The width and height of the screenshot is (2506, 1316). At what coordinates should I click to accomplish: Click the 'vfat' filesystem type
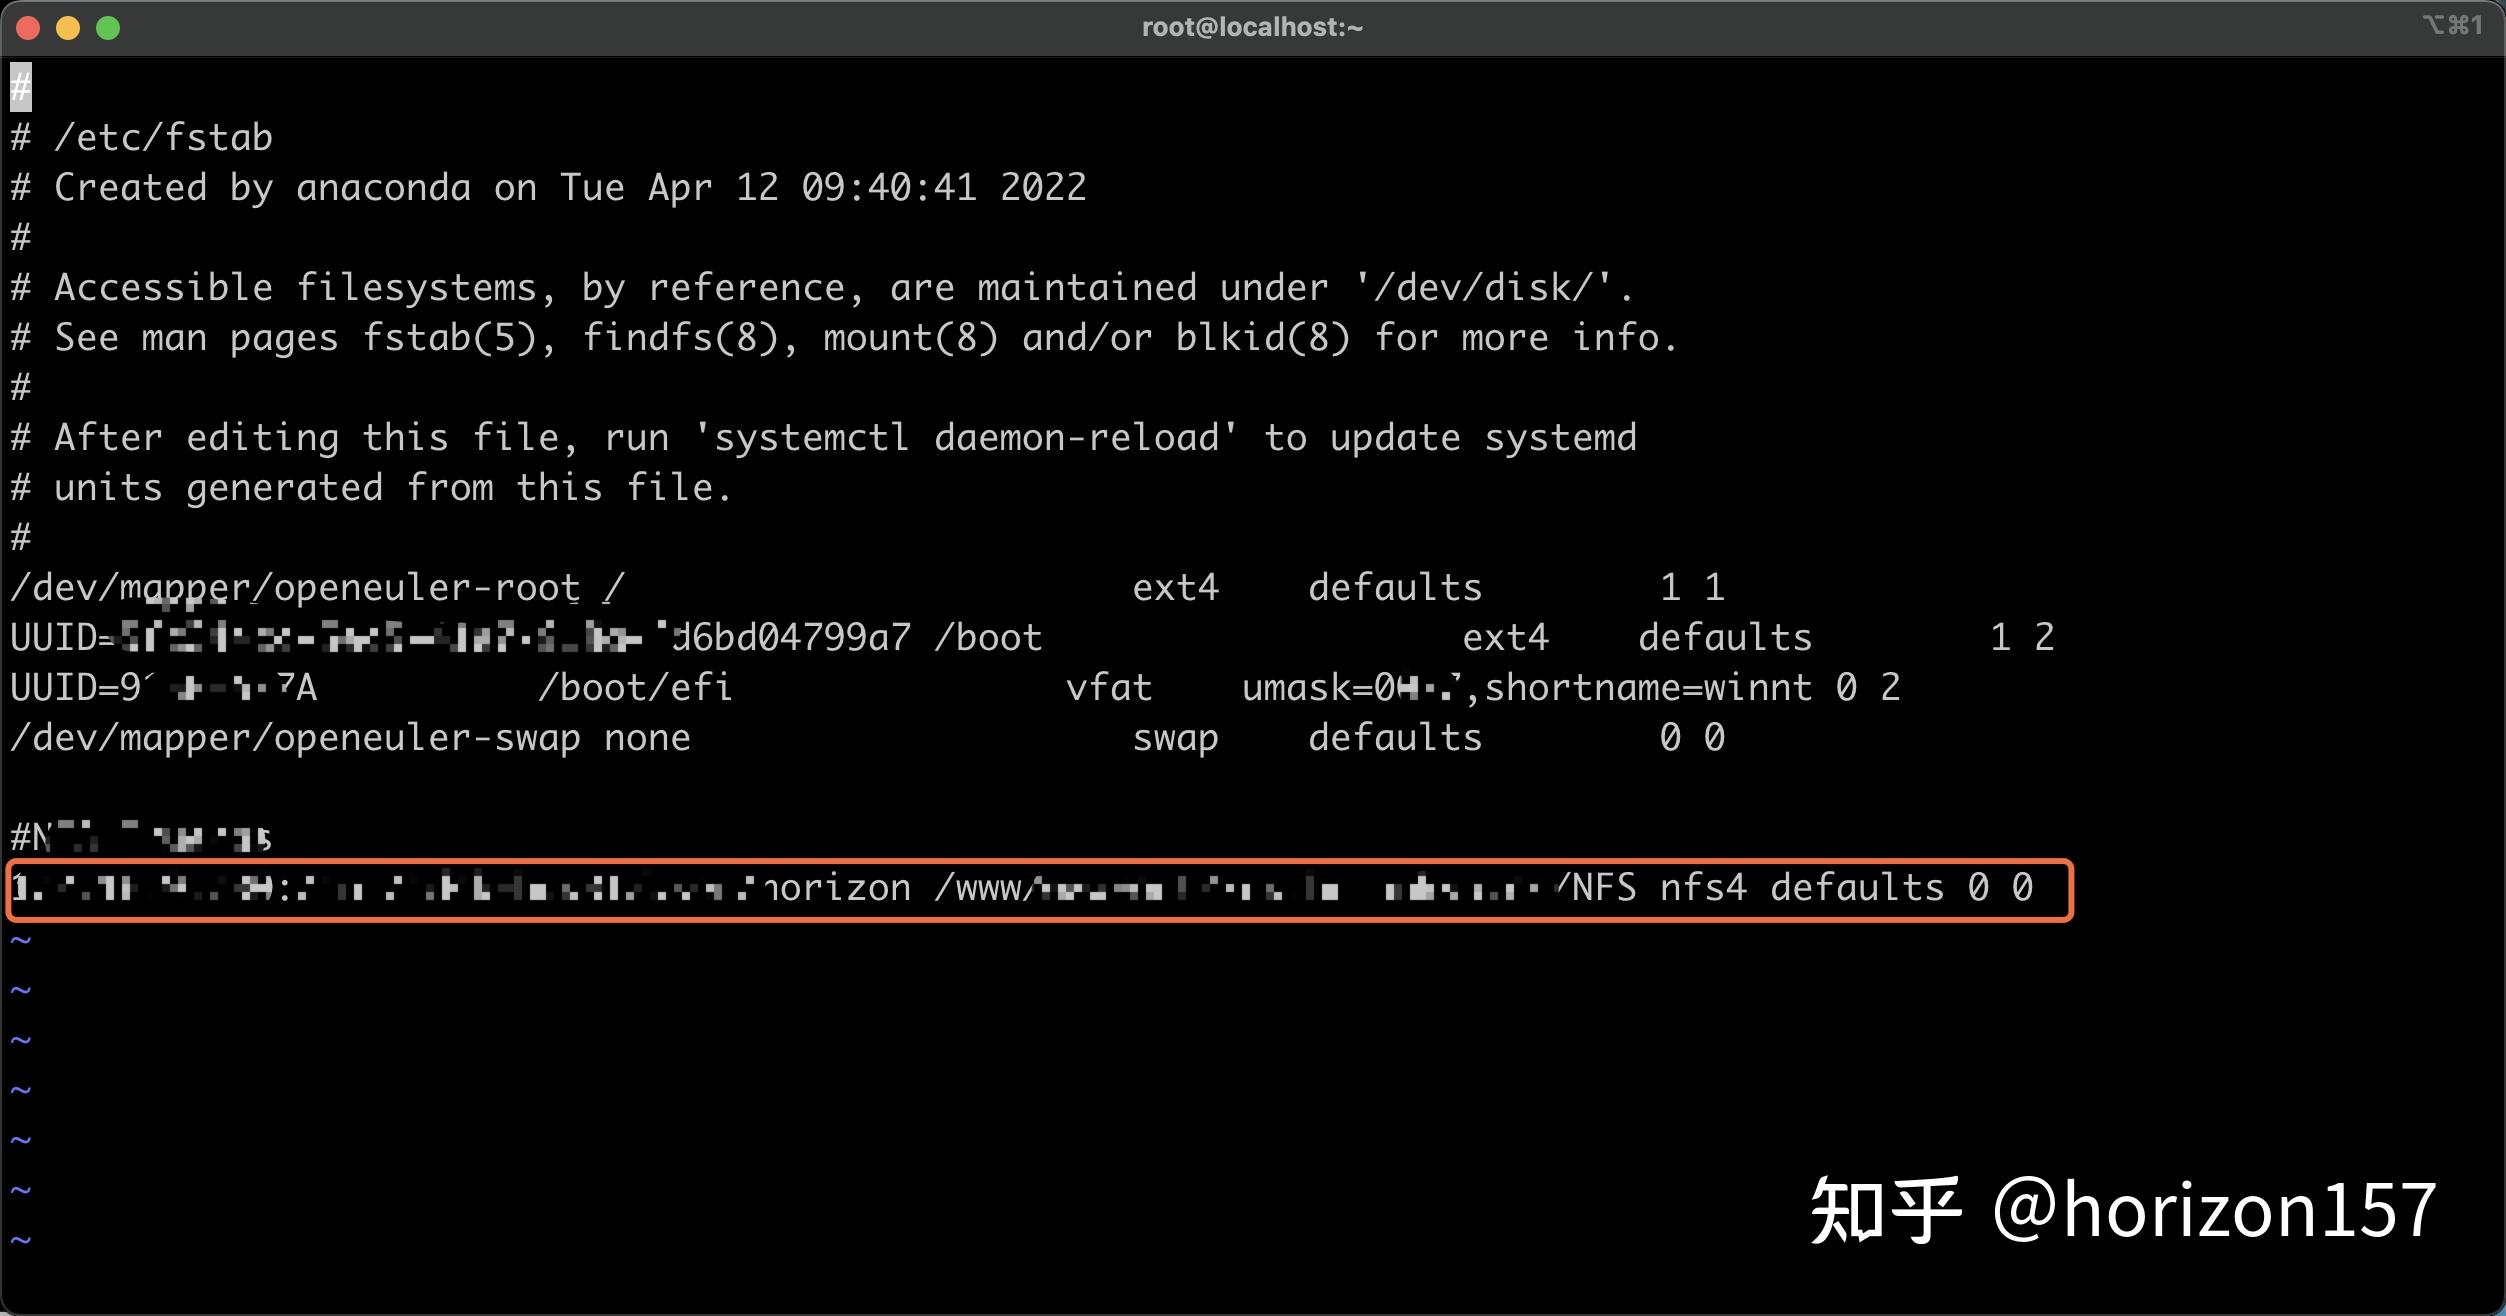pos(1109,687)
